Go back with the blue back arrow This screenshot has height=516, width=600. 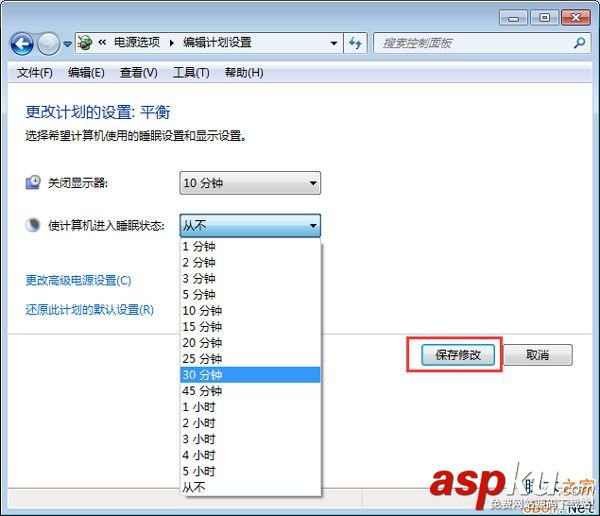pyautogui.click(x=22, y=44)
